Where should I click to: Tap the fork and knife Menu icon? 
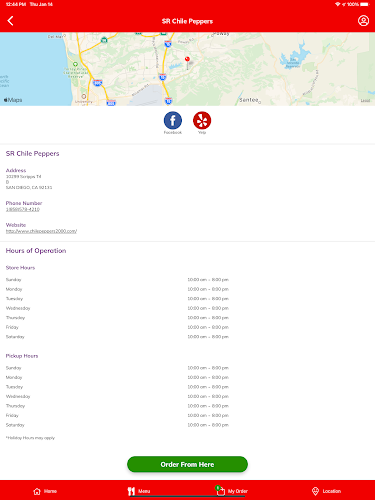coord(131,491)
